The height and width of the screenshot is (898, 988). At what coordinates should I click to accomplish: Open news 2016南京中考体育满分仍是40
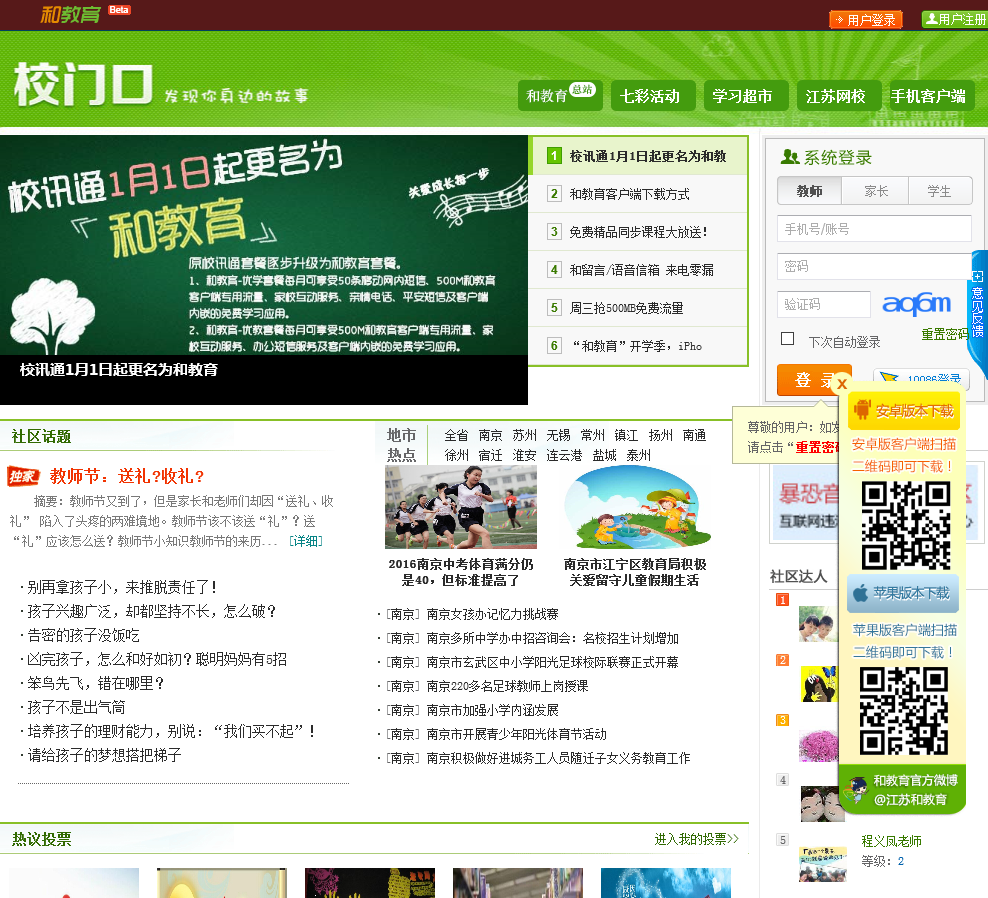[x=461, y=572]
